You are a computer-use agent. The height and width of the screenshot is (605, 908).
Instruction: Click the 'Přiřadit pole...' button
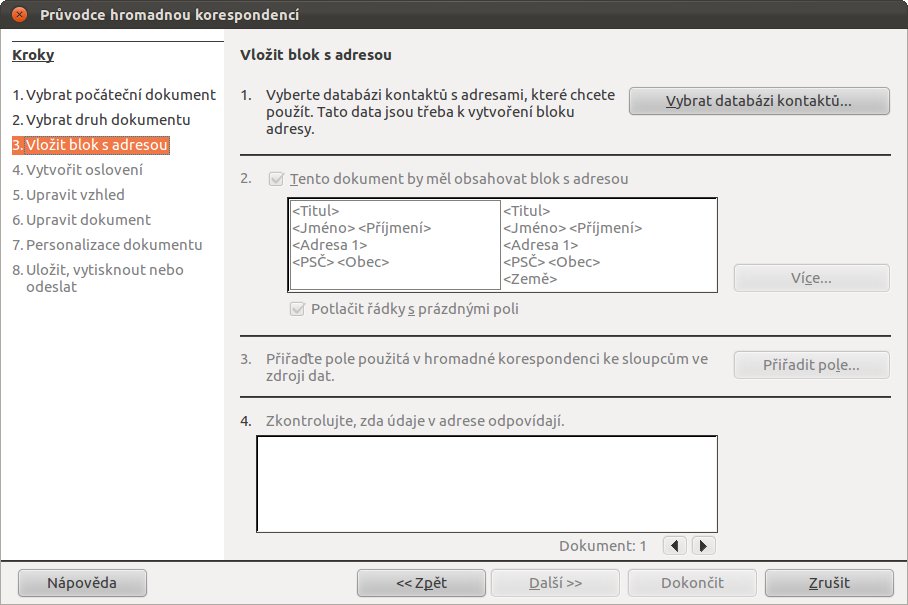[x=811, y=365]
